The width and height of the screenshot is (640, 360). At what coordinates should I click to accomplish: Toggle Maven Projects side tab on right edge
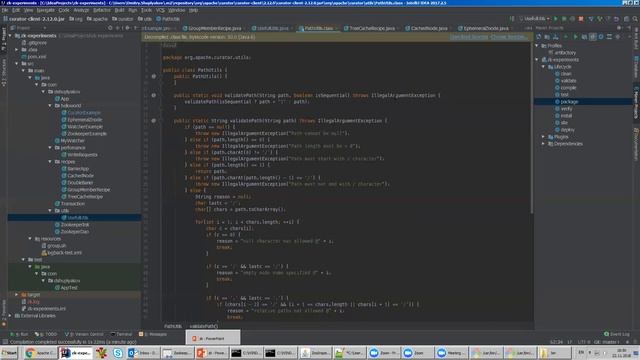tap(636, 102)
